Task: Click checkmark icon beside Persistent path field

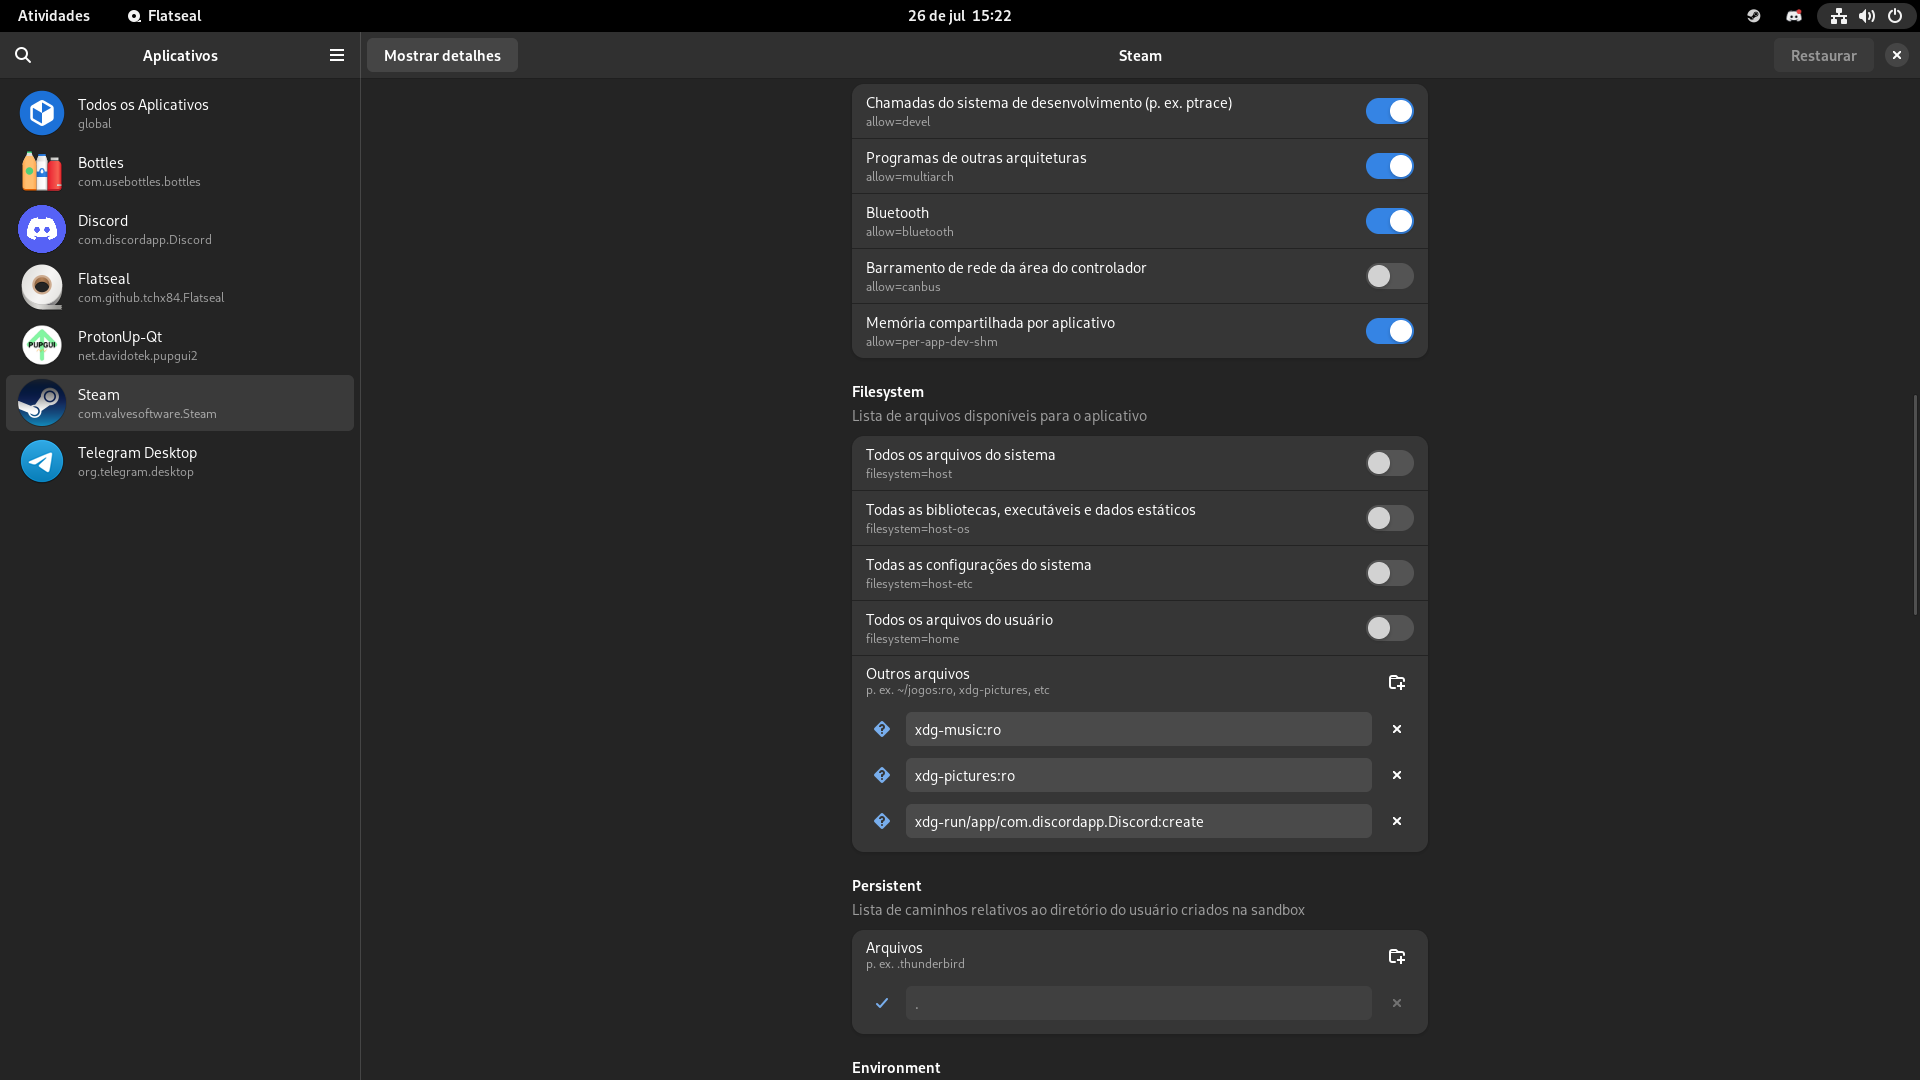Action: point(882,1003)
